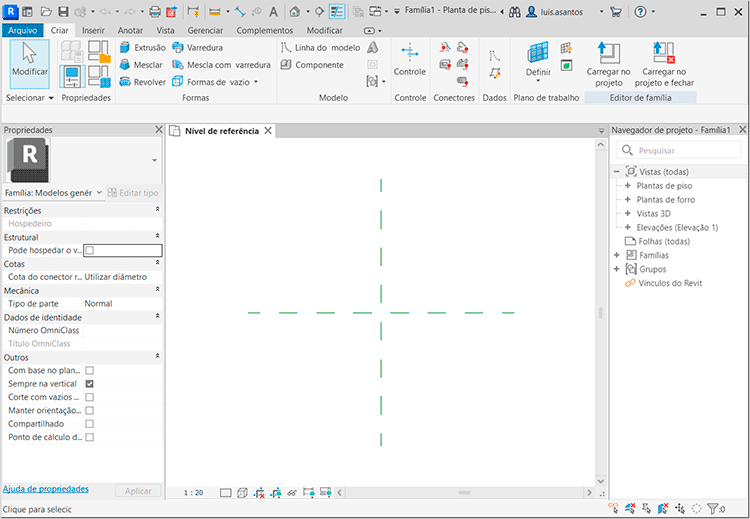Expand Plantas de piso tree node

coord(628,186)
